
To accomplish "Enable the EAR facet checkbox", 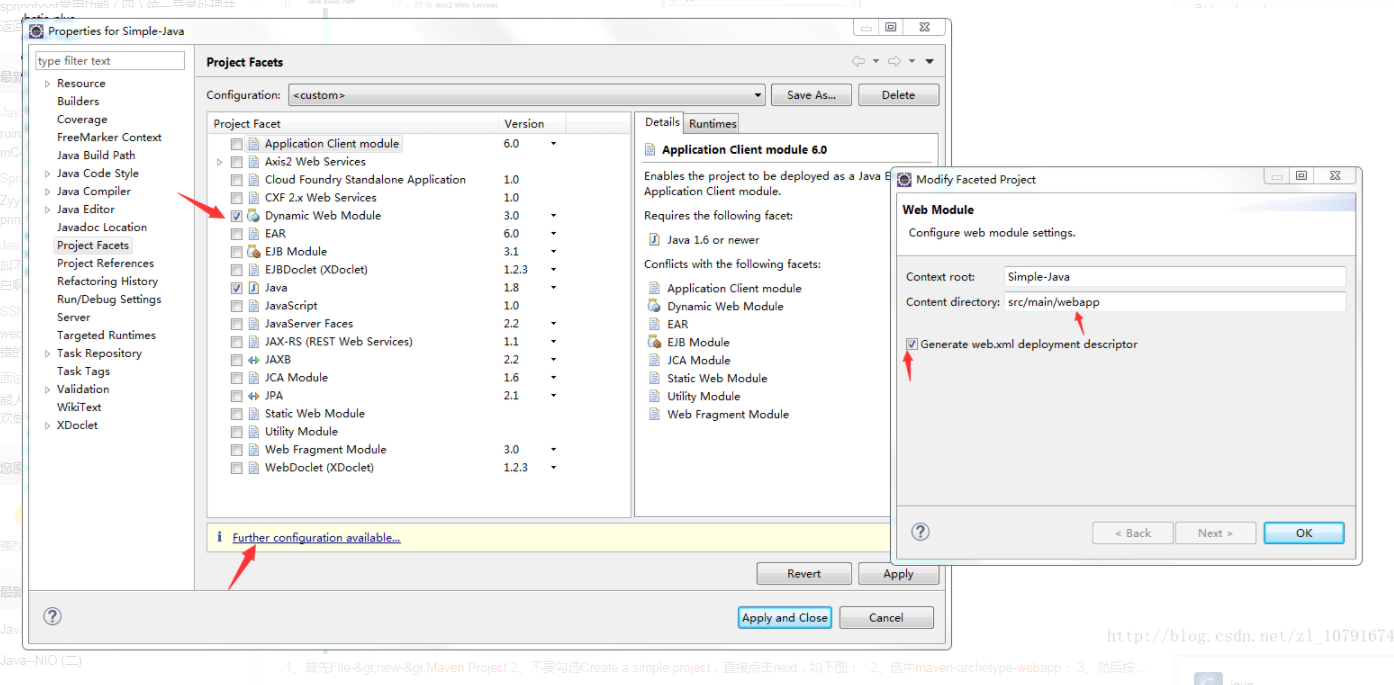I will coord(236,233).
